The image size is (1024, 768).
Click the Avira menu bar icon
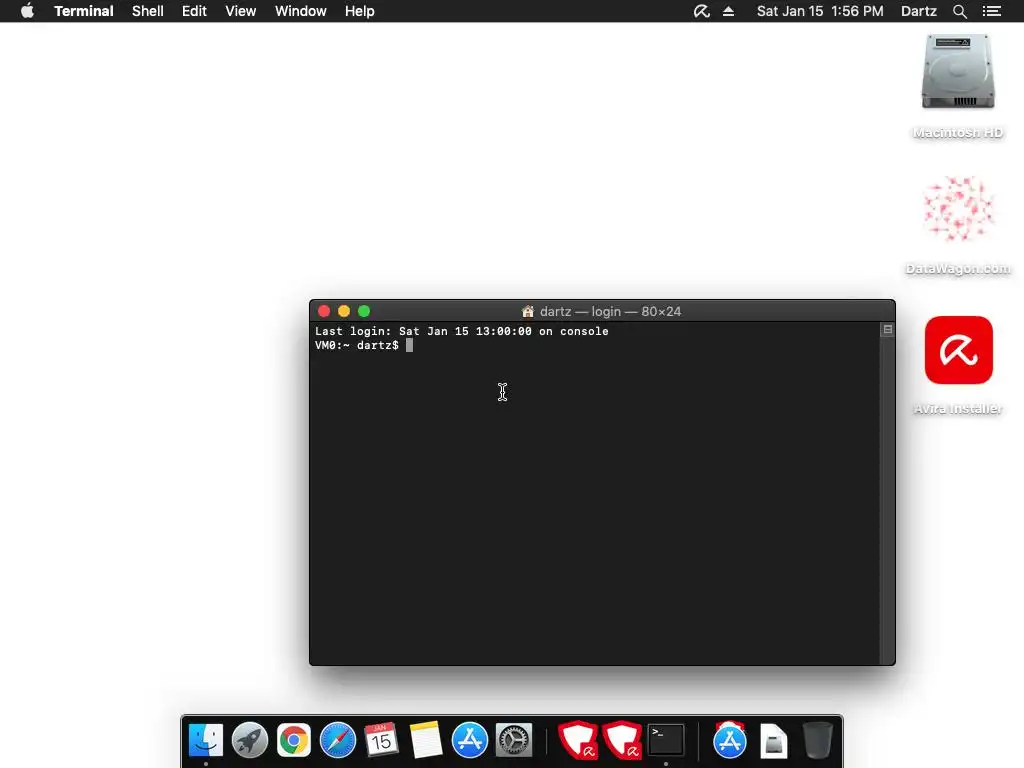click(701, 11)
